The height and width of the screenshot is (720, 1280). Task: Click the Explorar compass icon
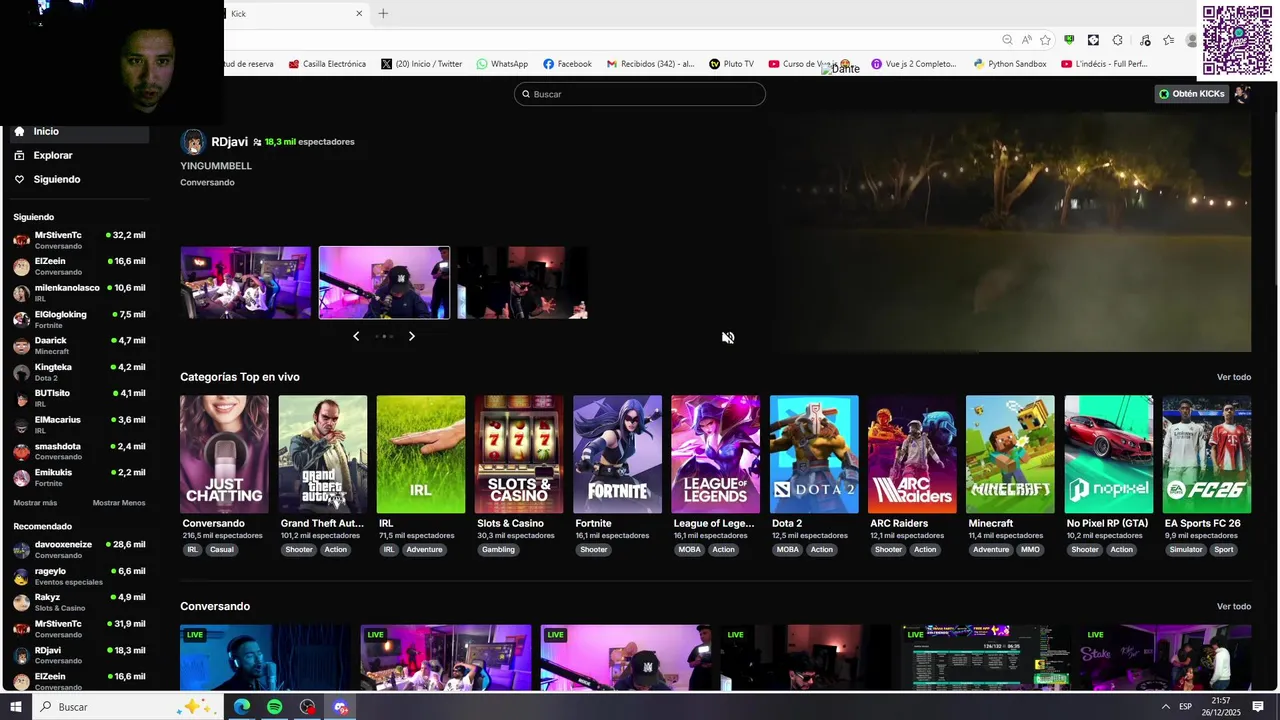[x=19, y=155]
